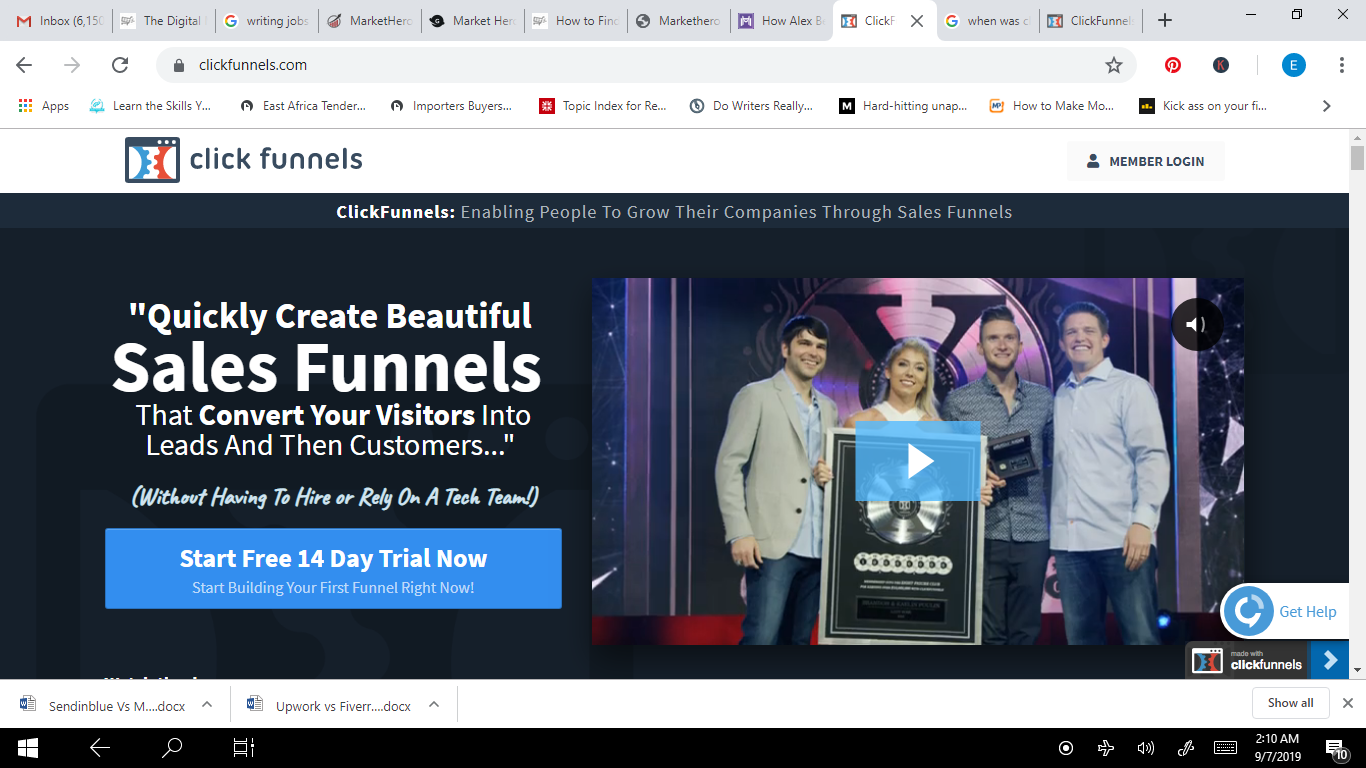The width and height of the screenshot is (1366, 768).
Task: Open the Learn the Skills Y... bookmark
Action: tap(150, 106)
